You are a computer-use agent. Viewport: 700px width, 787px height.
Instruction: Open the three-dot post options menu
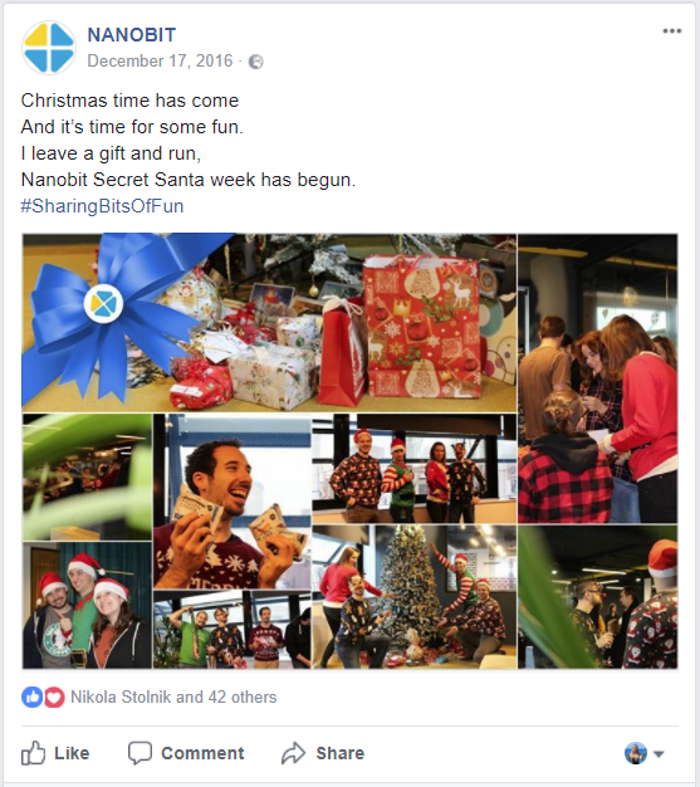[x=671, y=31]
